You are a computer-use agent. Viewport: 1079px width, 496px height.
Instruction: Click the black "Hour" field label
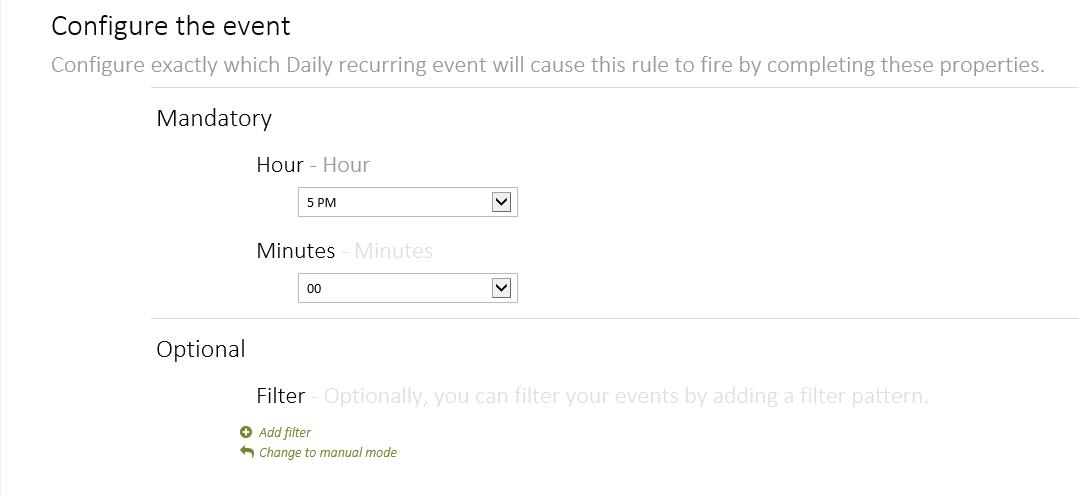click(x=280, y=165)
